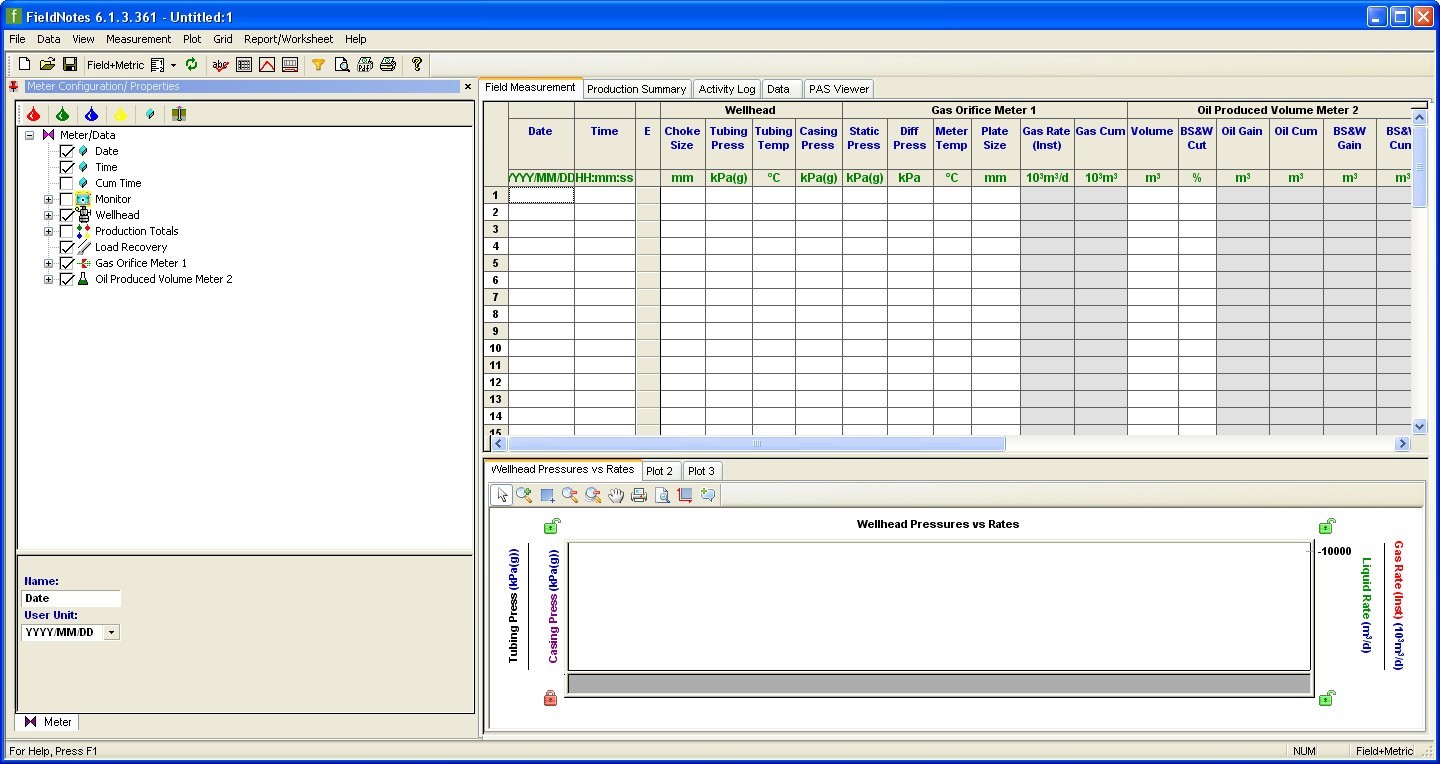Toggle the green lock above Casing Press axis
1440x764 pixels.
tap(551, 526)
